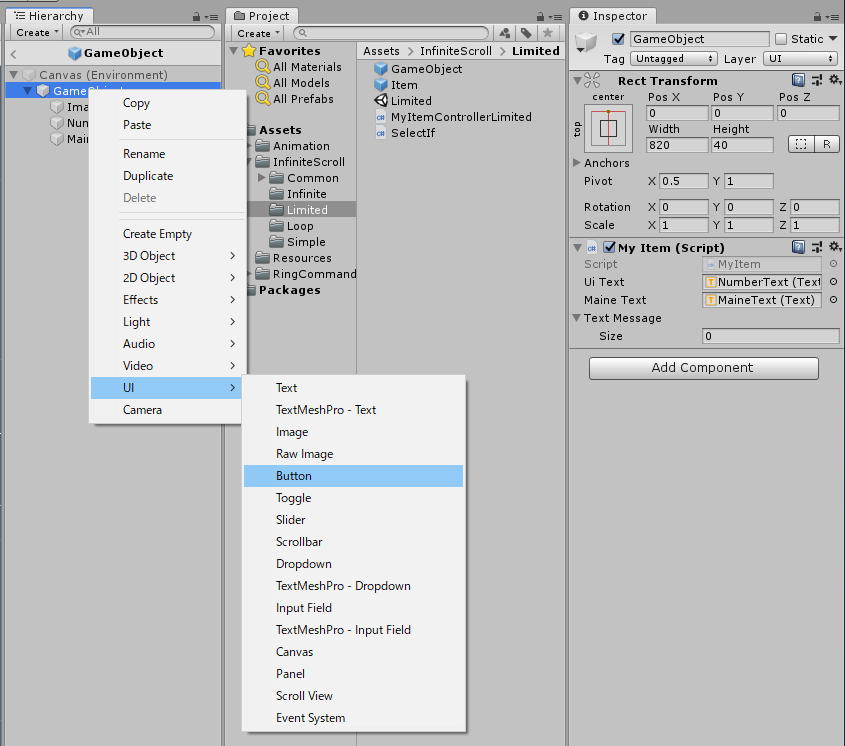
Task: Collapse the My Item script component
Action: tap(577, 247)
